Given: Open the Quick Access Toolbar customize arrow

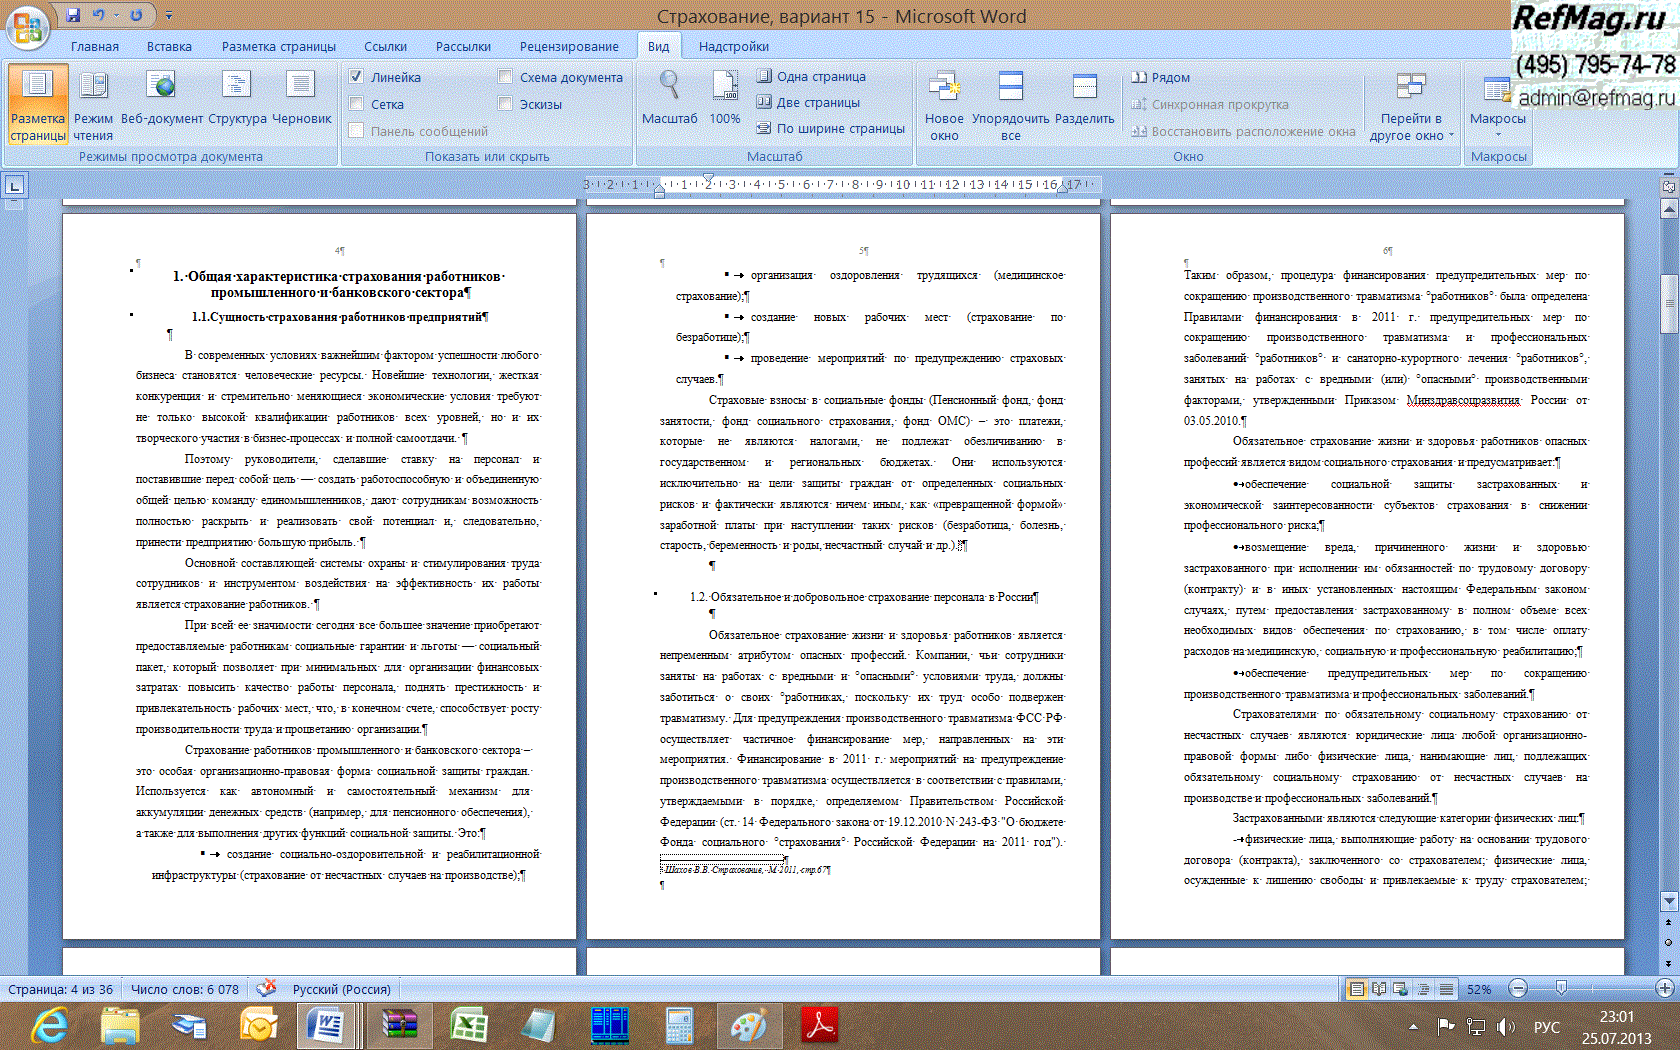Looking at the screenshot, I should click(169, 16).
